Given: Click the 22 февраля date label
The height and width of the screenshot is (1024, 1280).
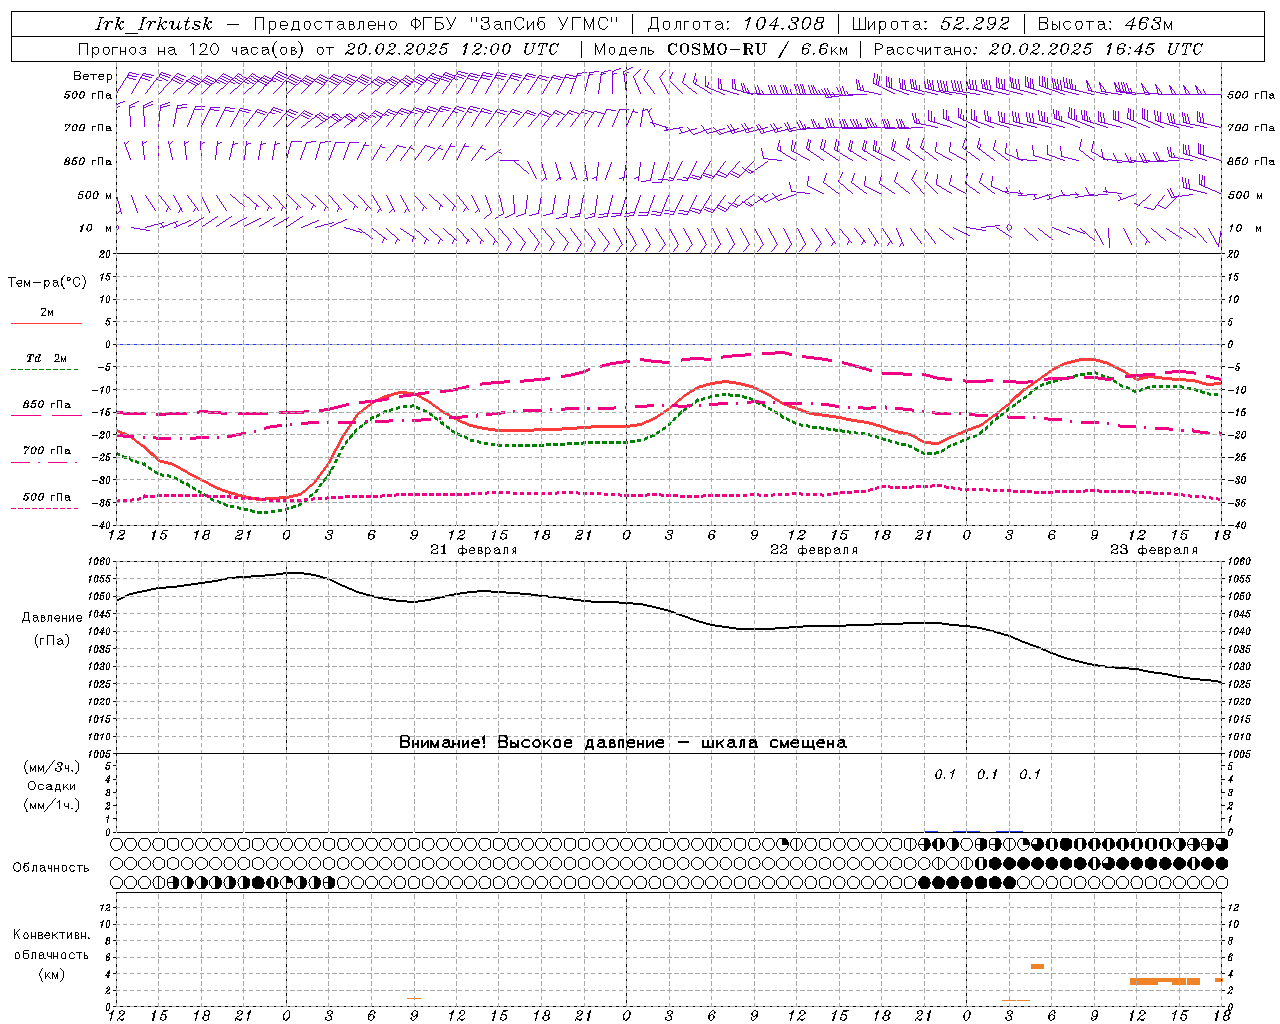Looking at the screenshot, I should click(813, 550).
